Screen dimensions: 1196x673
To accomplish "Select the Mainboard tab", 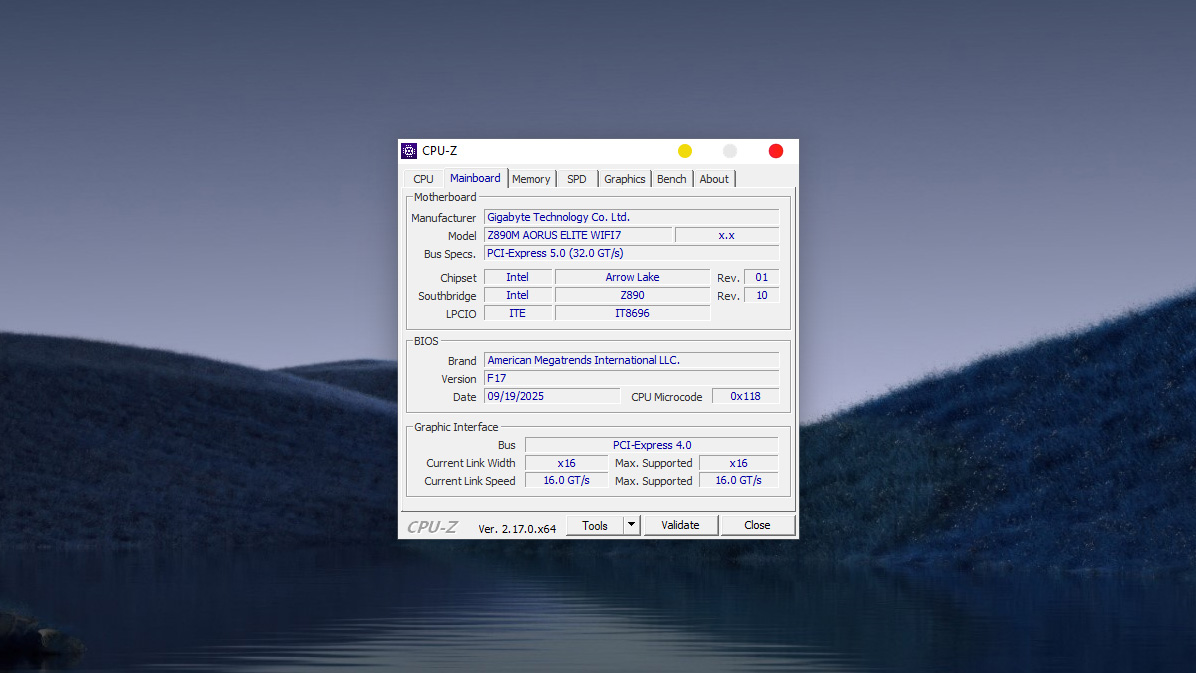I will pyautogui.click(x=475, y=178).
